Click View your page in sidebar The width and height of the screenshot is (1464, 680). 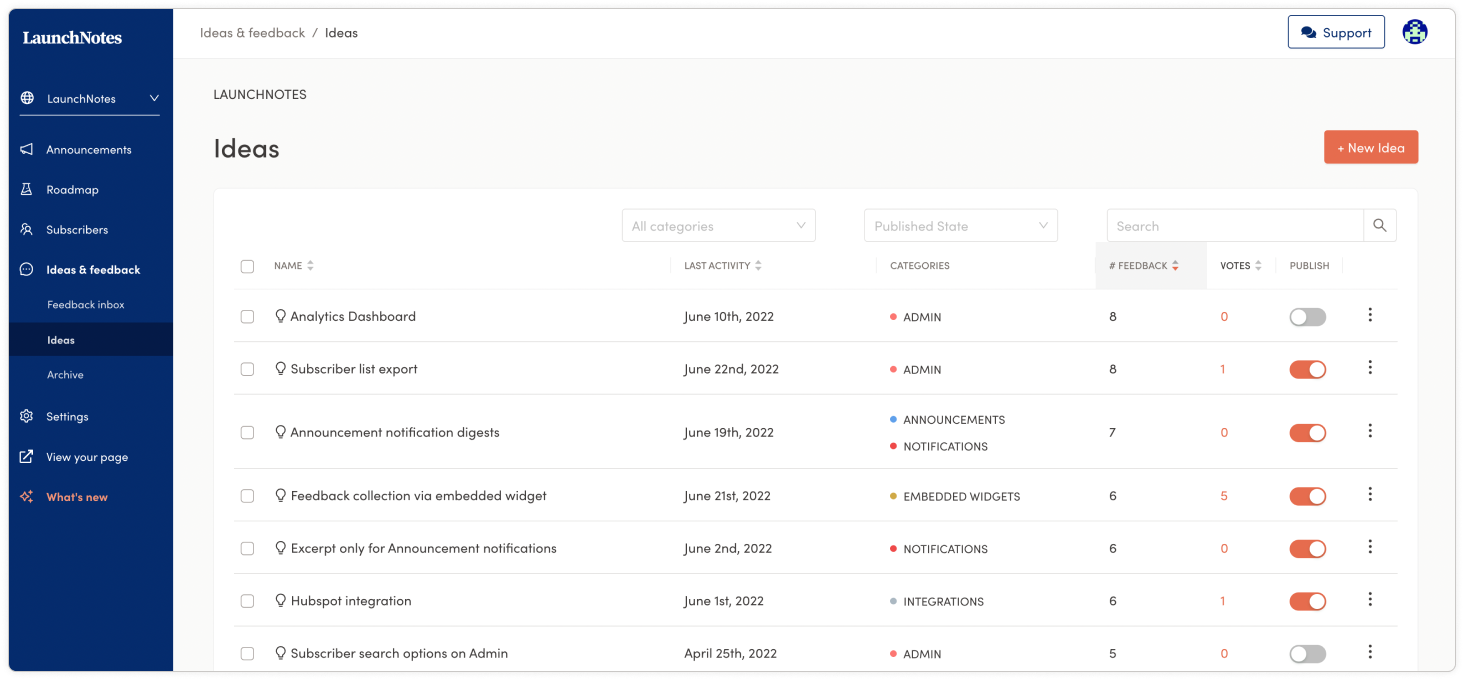point(87,457)
